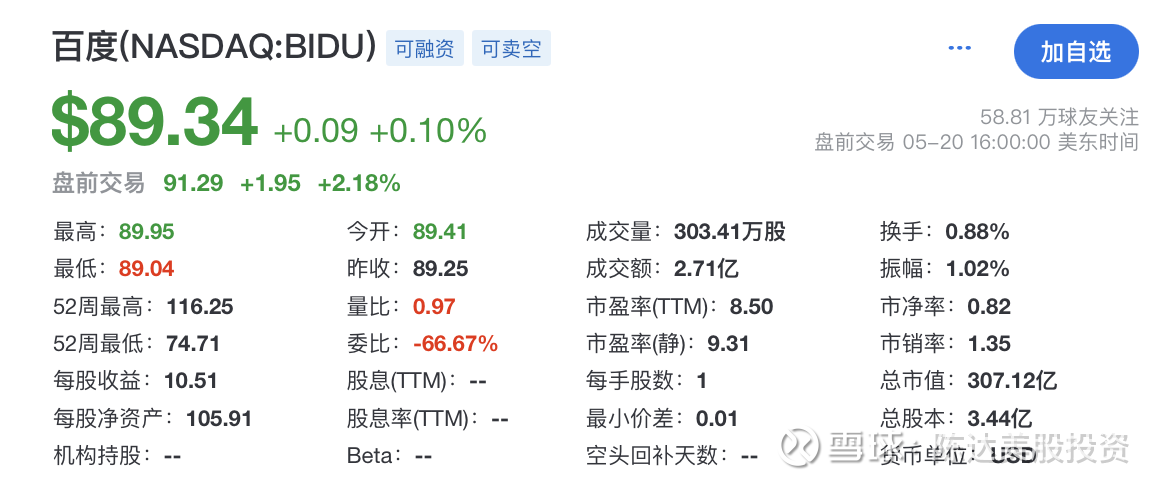The width and height of the screenshot is (1164, 484).
Task: Click the 每股收益 value 10.51
Action: tap(188, 381)
